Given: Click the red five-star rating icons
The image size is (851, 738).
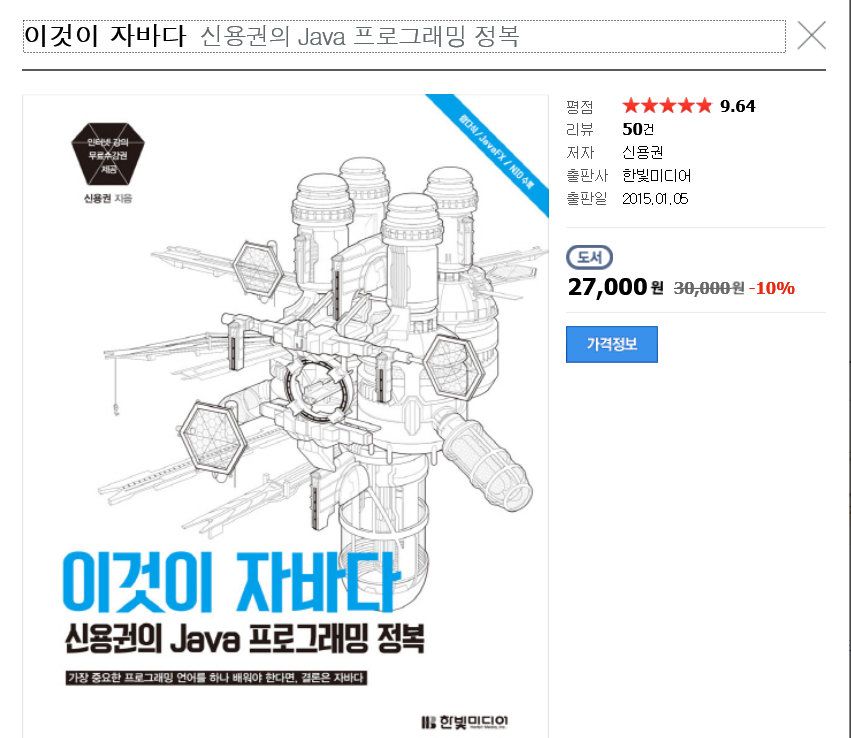Looking at the screenshot, I should click(x=666, y=105).
